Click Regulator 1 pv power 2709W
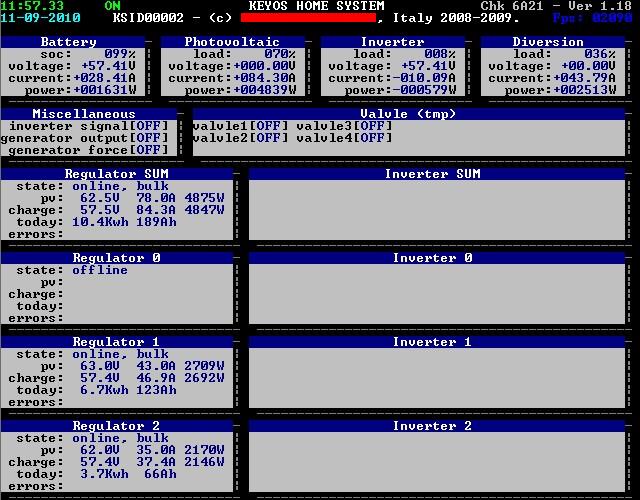 pos(204,366)
